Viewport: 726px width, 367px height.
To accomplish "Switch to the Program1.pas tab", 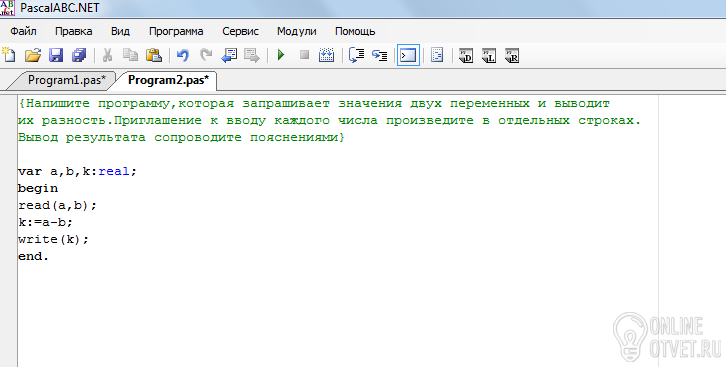I will click(67, 80).
